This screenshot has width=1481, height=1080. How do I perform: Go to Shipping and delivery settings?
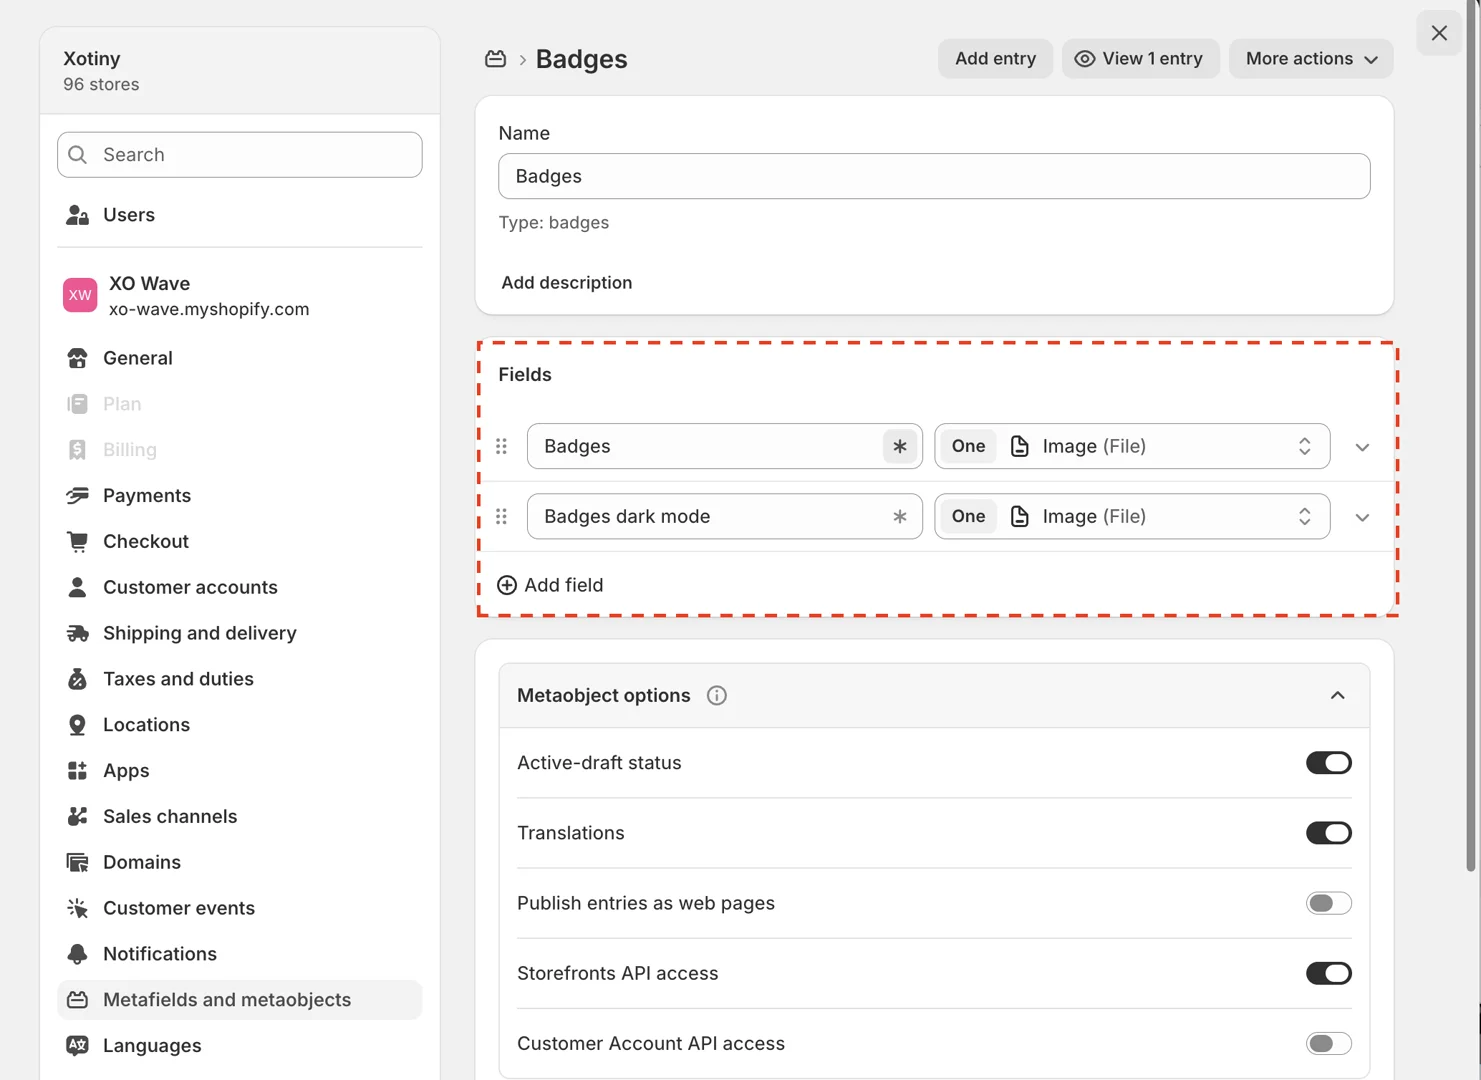point(240,633)
